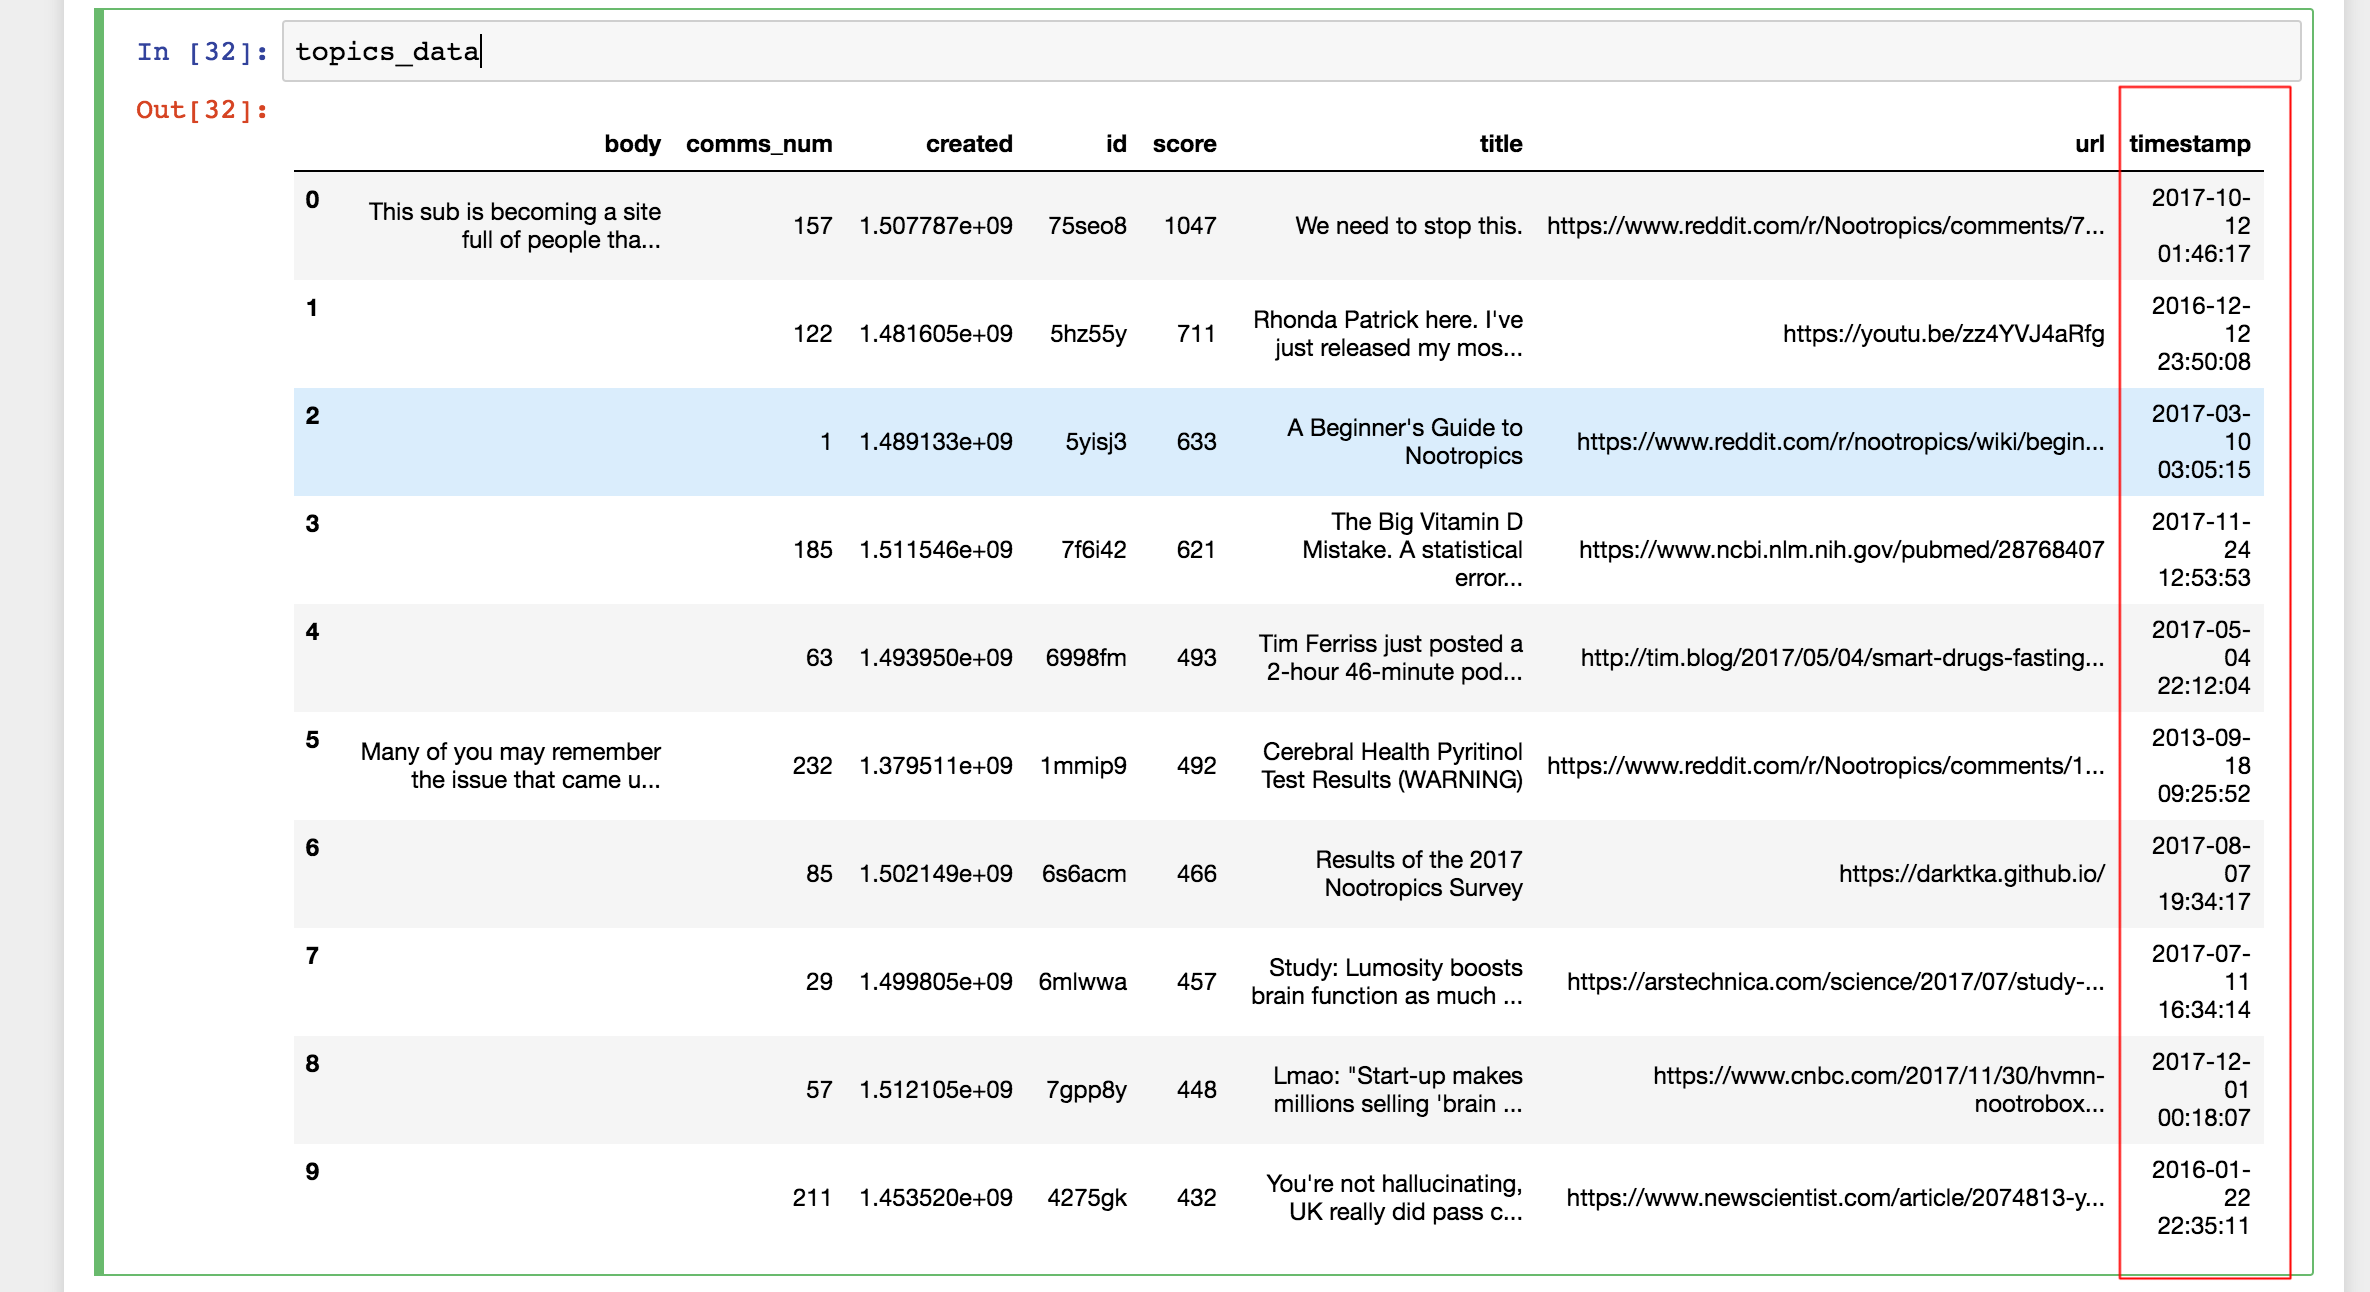
Task: Click the title column header
Action: tap(1498, 144)
